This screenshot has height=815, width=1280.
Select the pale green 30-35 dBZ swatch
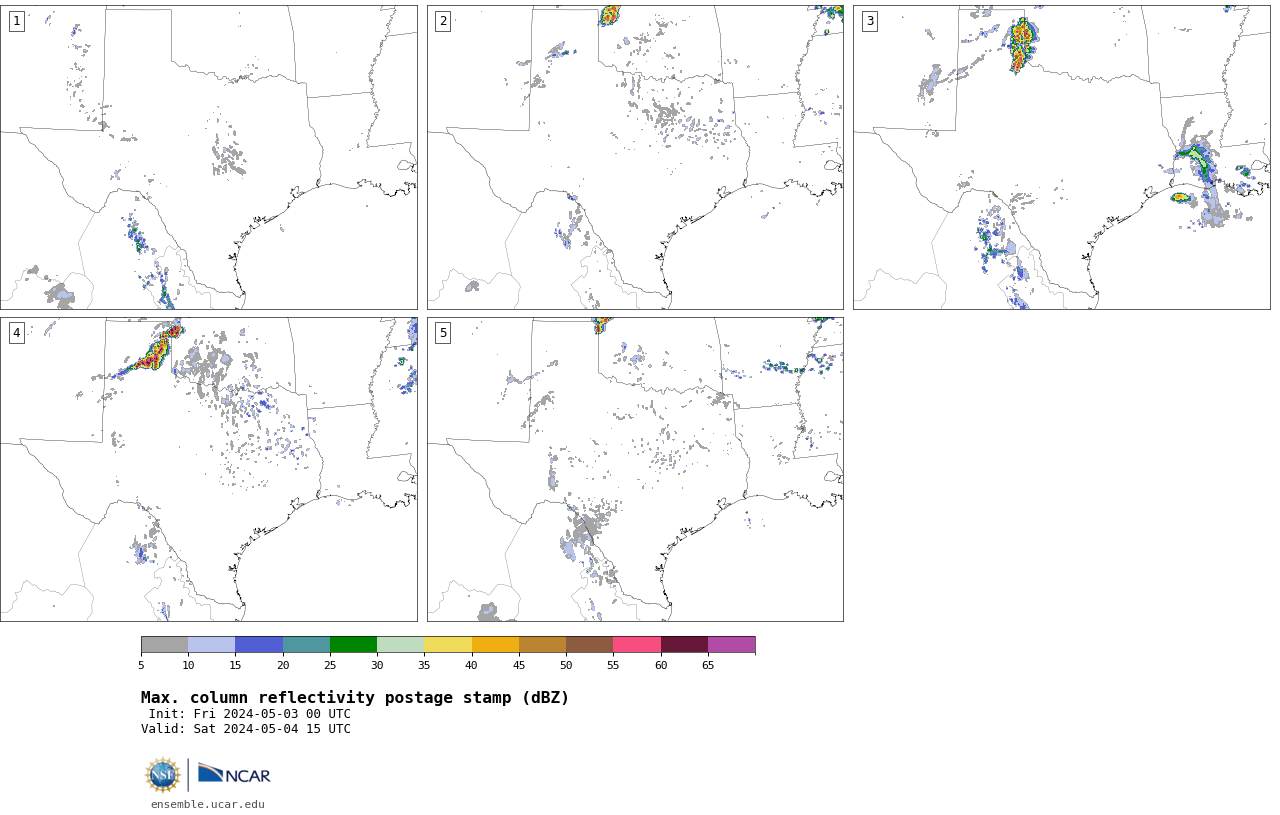click(x=400, y=644)
